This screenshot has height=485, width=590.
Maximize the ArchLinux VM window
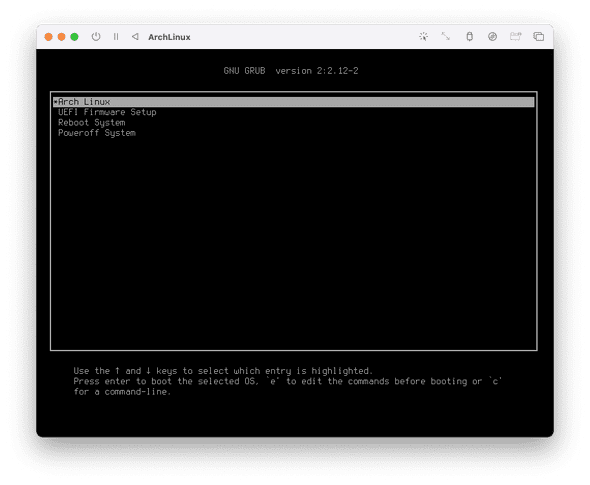tap(75, 36)
